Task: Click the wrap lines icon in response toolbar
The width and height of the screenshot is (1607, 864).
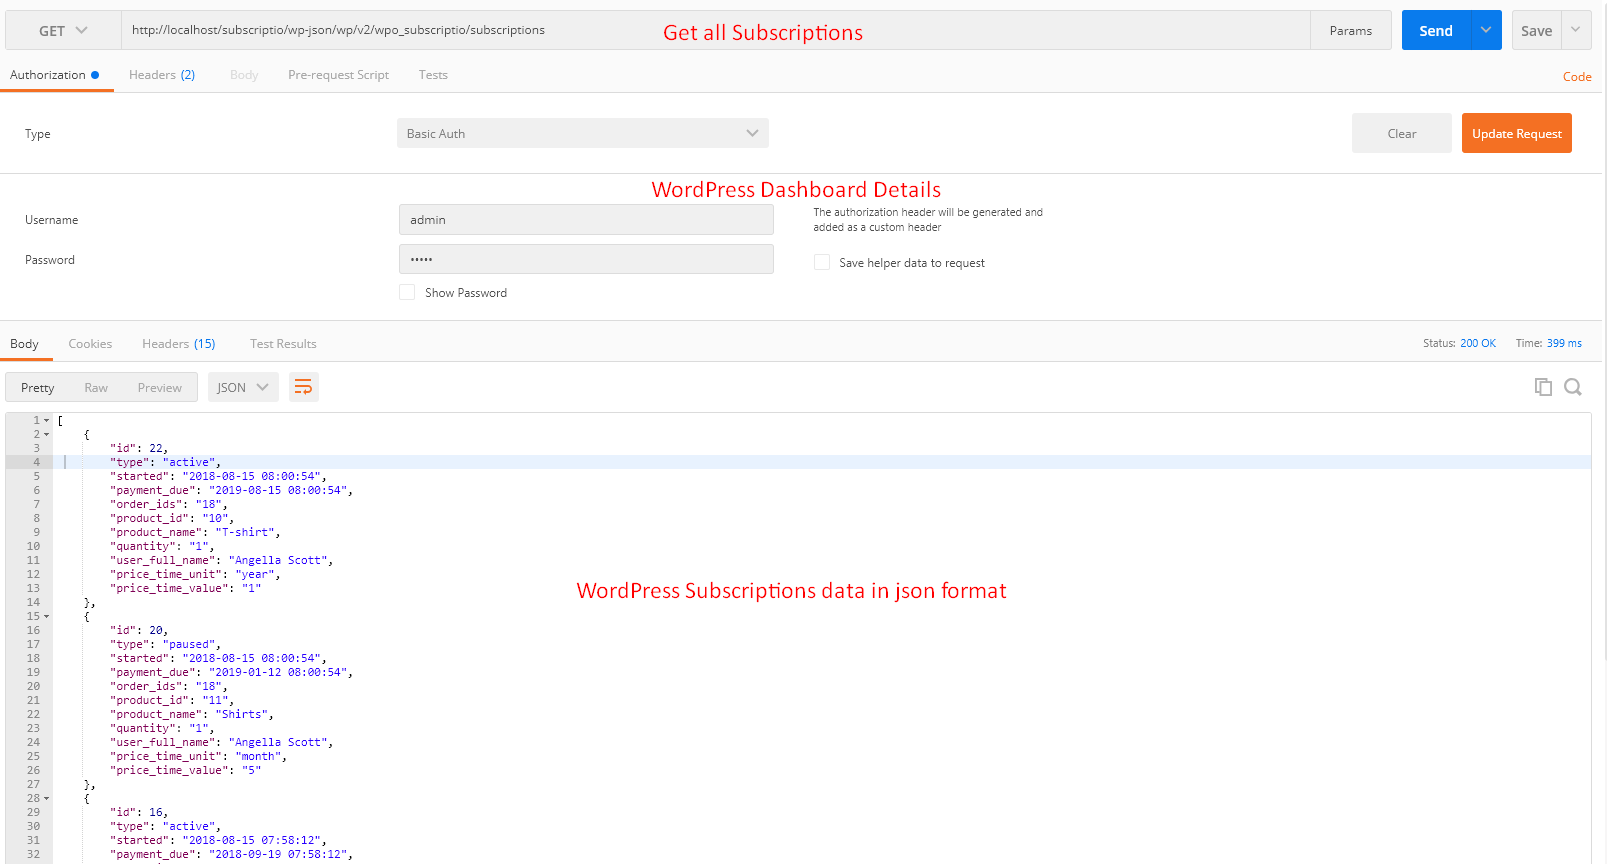Action: (303, 387)
